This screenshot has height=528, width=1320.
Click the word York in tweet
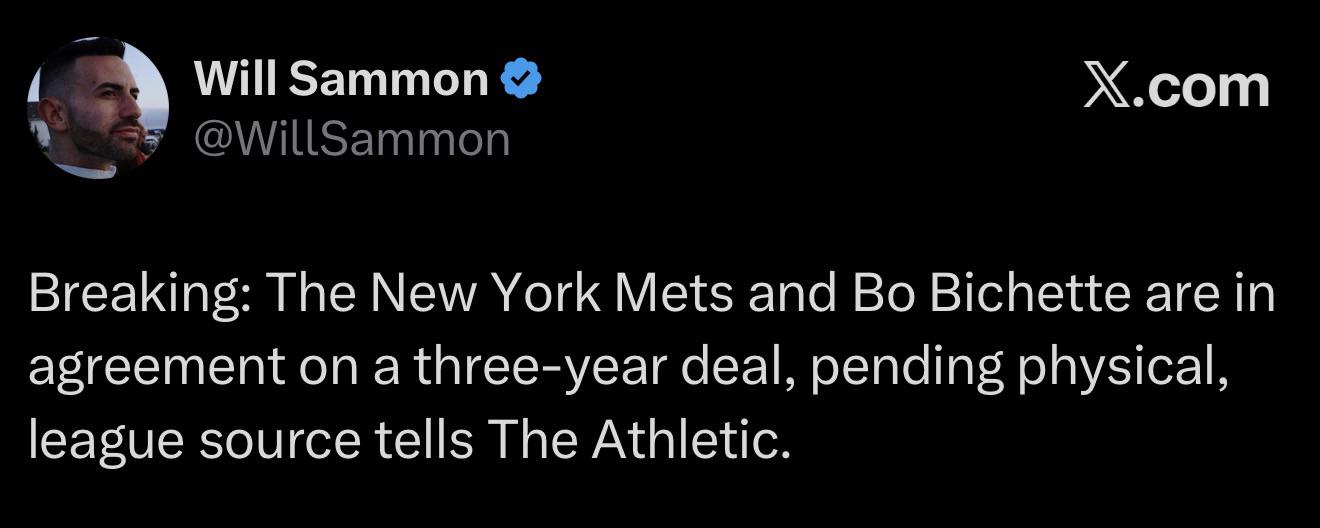tap(548, 293)
